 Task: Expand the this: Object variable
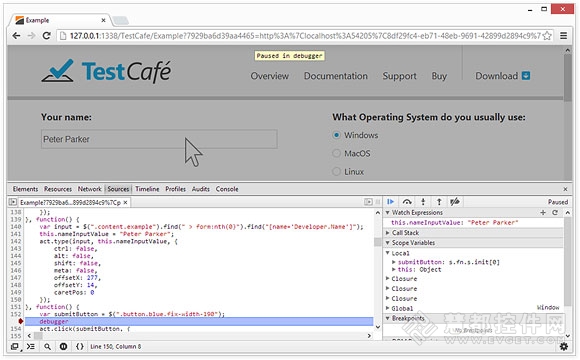tap(394, 269)
